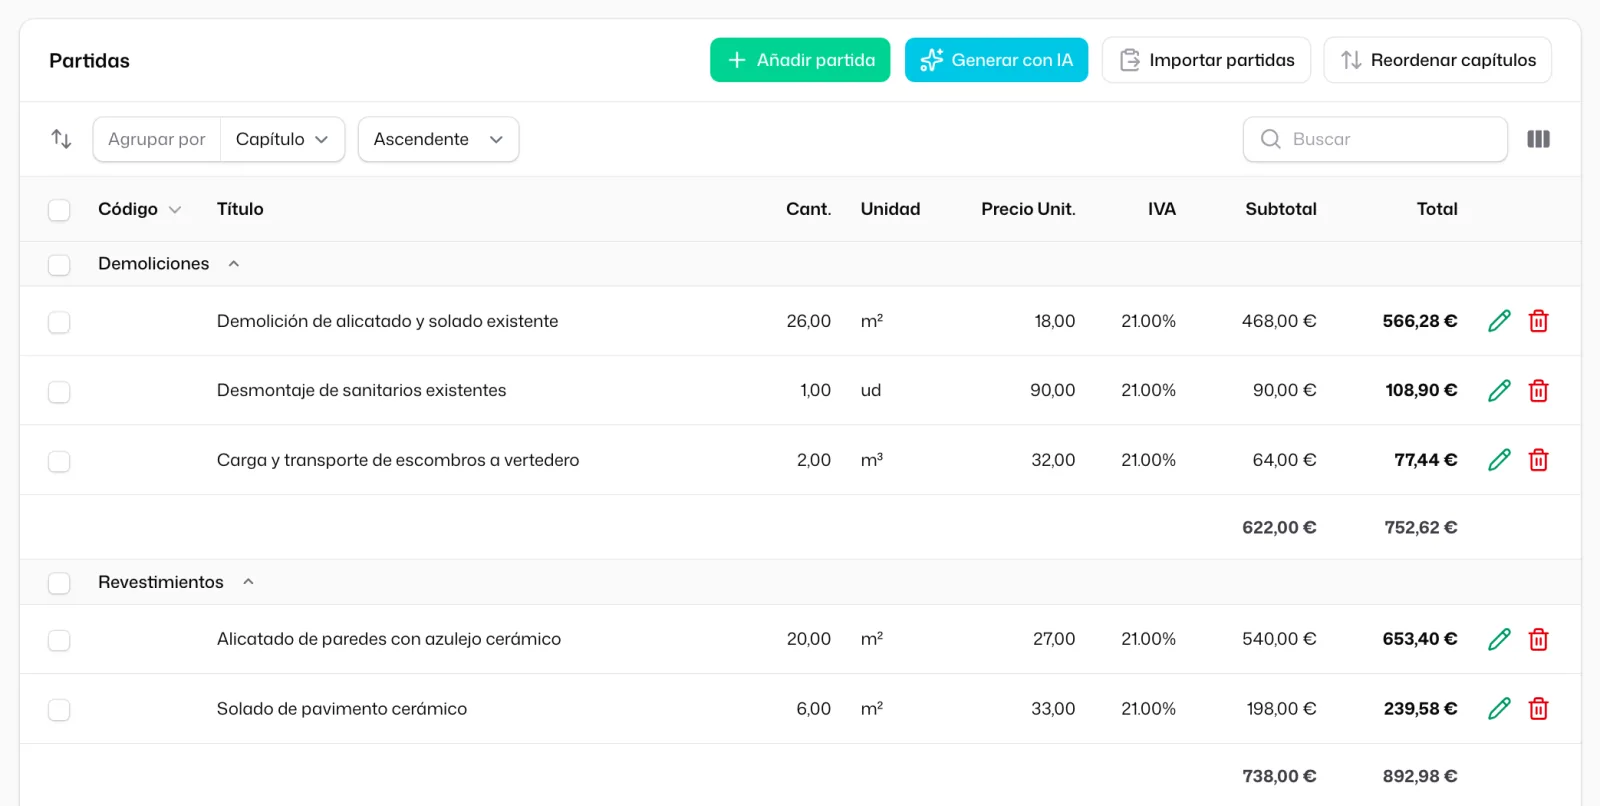Open the Ascendente order dropdown

point(438,139)
